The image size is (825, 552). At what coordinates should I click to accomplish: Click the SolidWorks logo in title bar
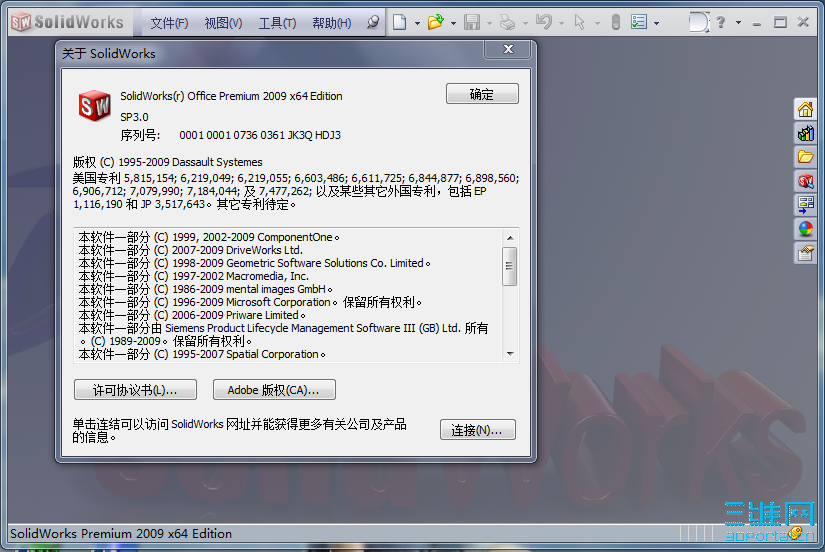point(67,22)
